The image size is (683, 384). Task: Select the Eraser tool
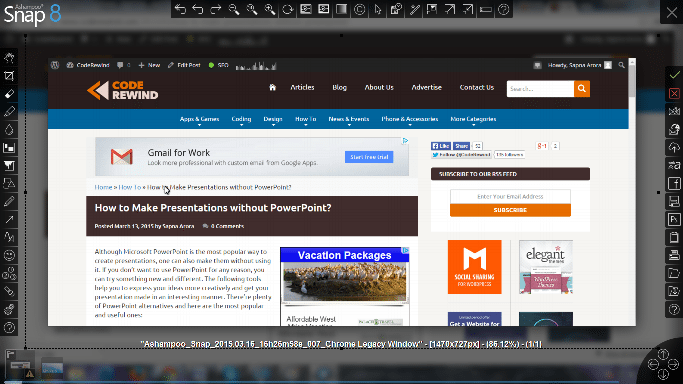(x=9, y=94)
